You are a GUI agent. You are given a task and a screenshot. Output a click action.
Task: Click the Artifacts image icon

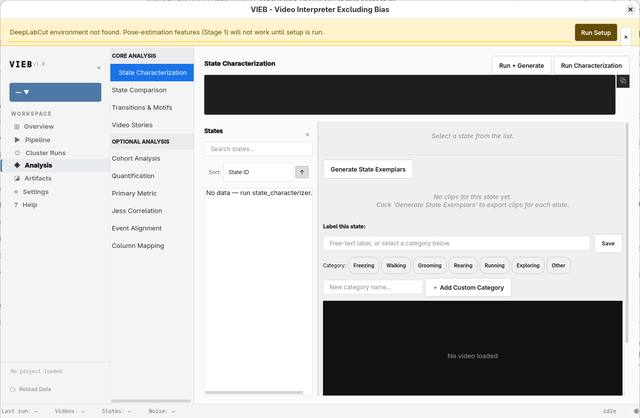17,178
